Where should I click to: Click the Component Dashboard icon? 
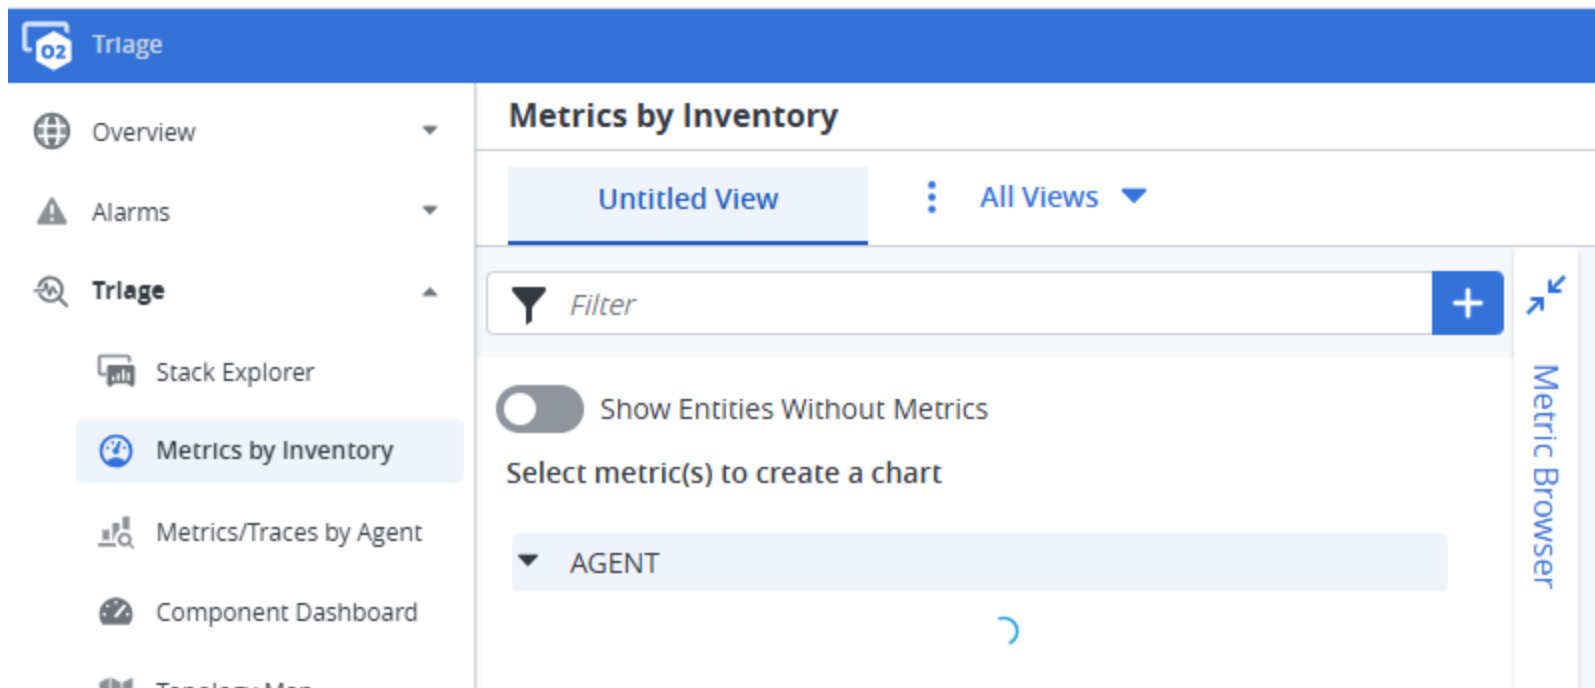click(x=116, y=611)
